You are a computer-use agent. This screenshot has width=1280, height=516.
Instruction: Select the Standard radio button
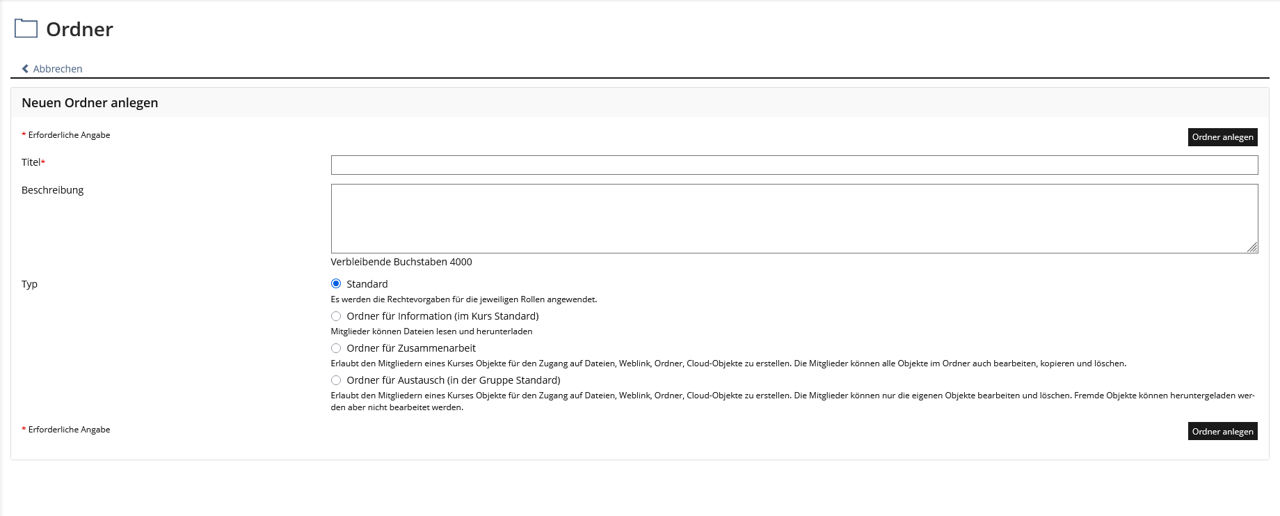336,284
